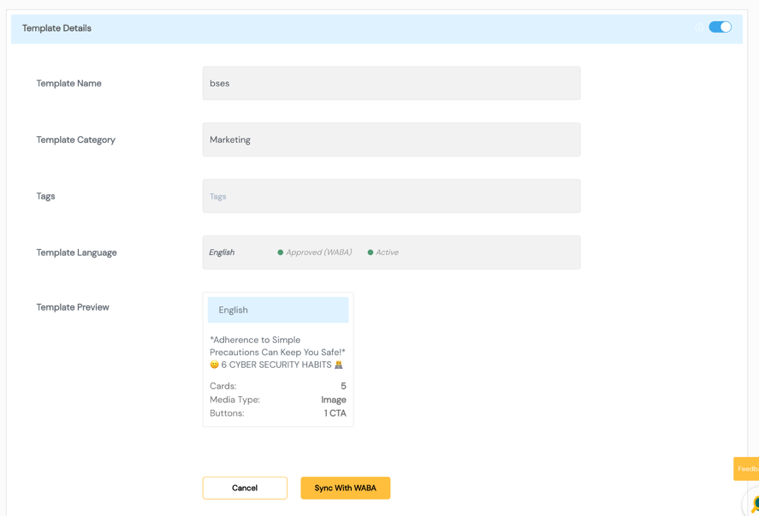This screenshot has height=516, width=759.
Task: Click the Sync With WABA button
Action: tap(345, 488)
